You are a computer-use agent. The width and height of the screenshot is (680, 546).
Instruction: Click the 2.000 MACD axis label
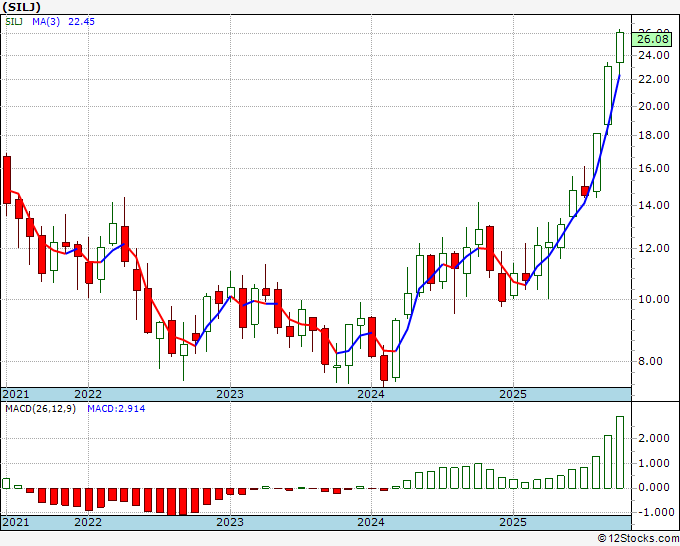654,438
